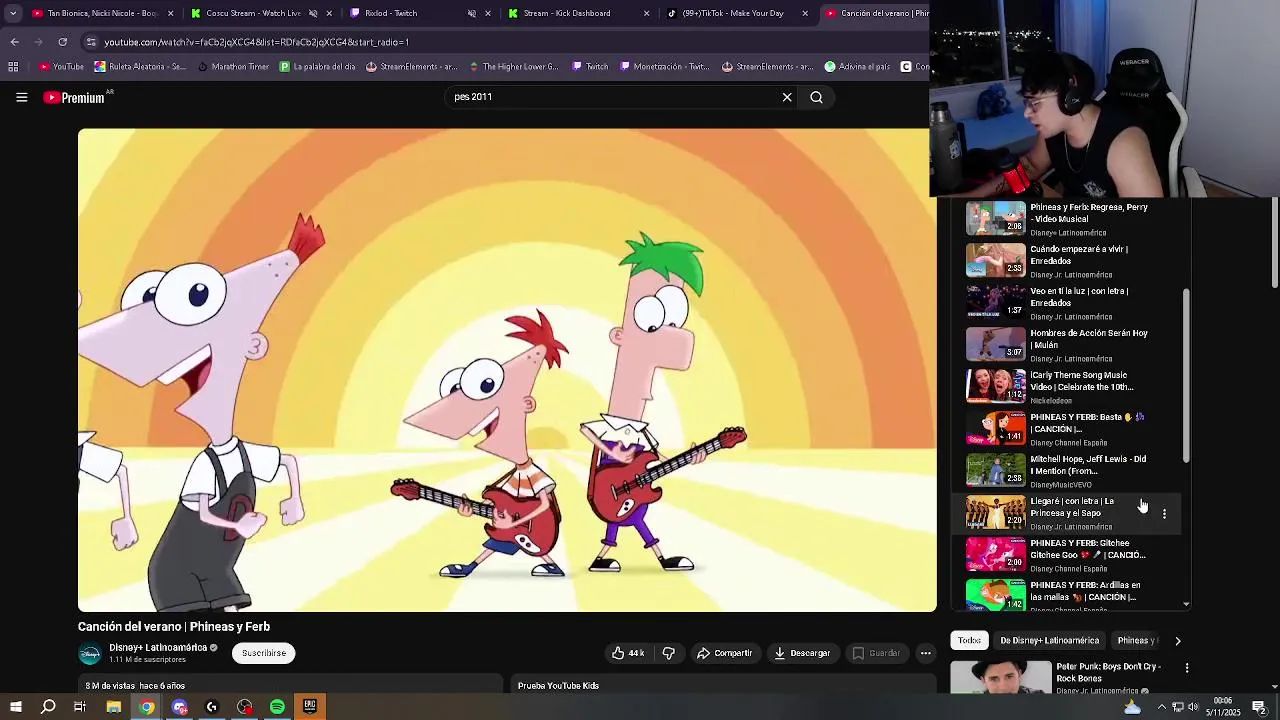
Task: Select PHINEAS Y FERB: Gitchee Gitchee Goo
Action: tap(1065, 554)
